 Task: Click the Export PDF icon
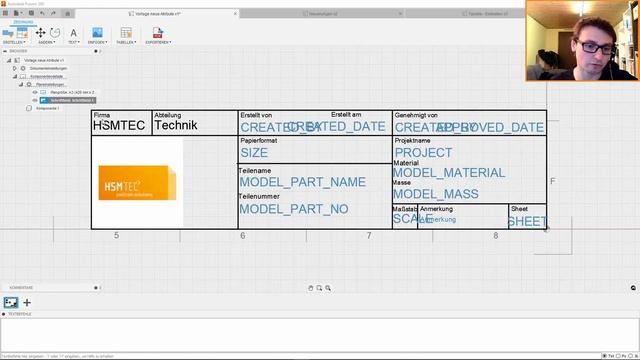click(158, 33)
